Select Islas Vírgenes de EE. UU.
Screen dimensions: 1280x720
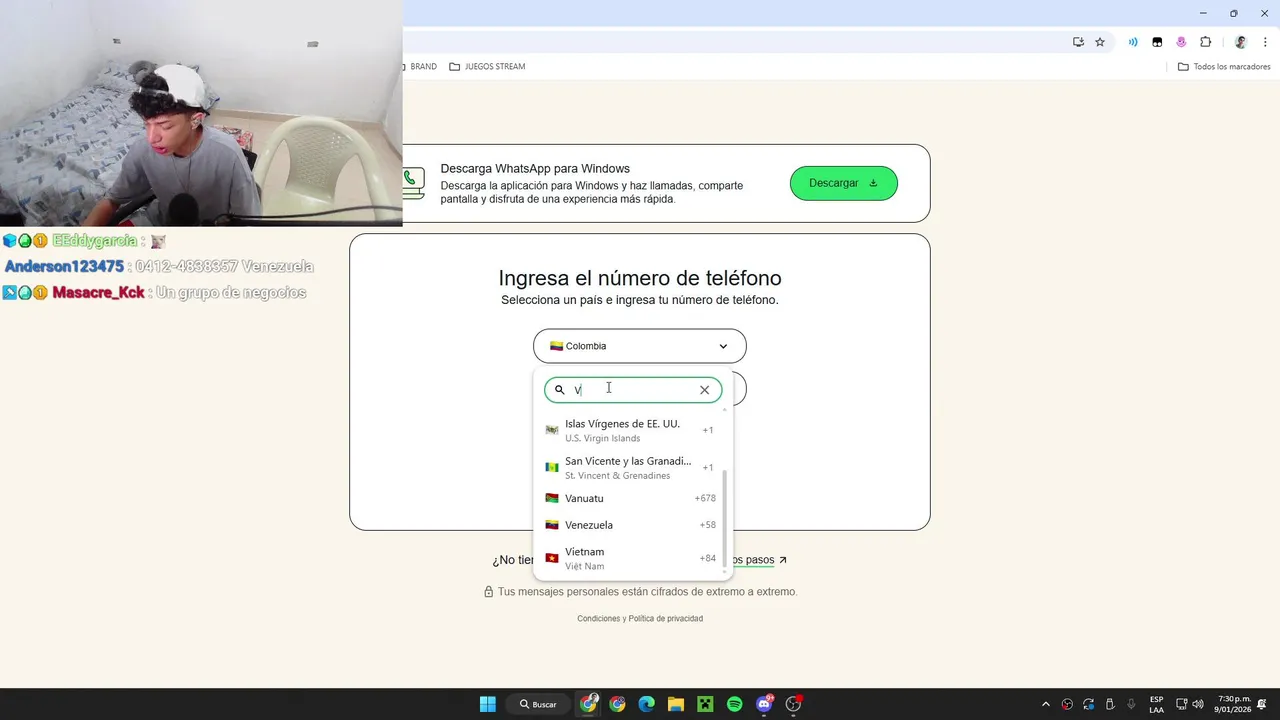pyautogui.click(x=632, y=430)
